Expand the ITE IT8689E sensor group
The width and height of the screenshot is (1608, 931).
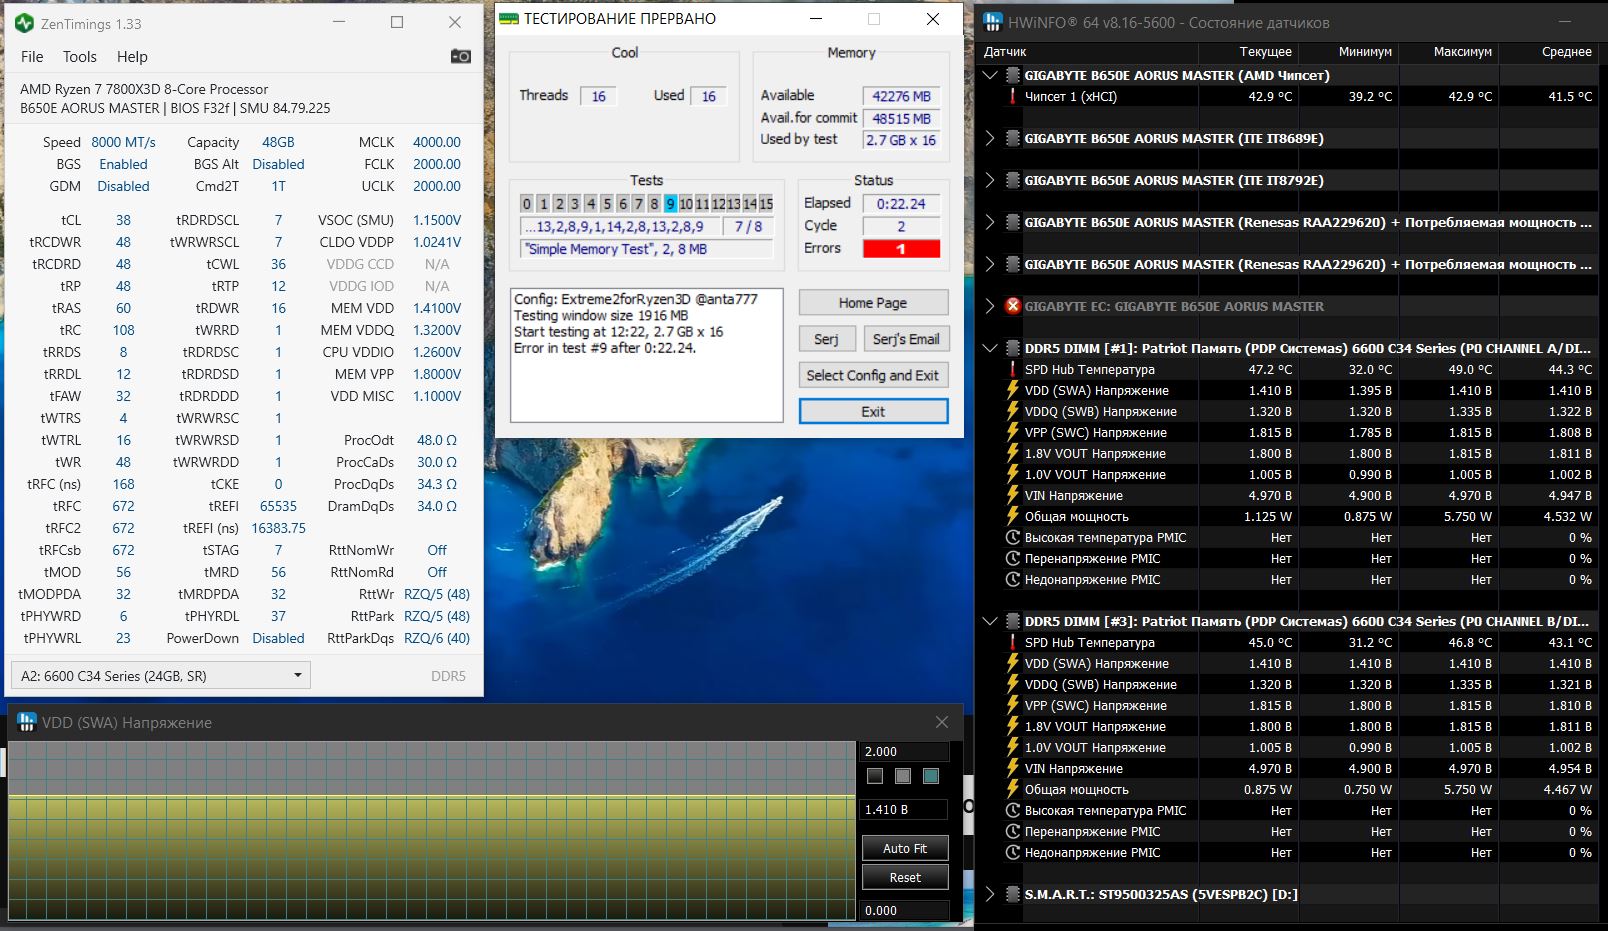tap(990, 139)
